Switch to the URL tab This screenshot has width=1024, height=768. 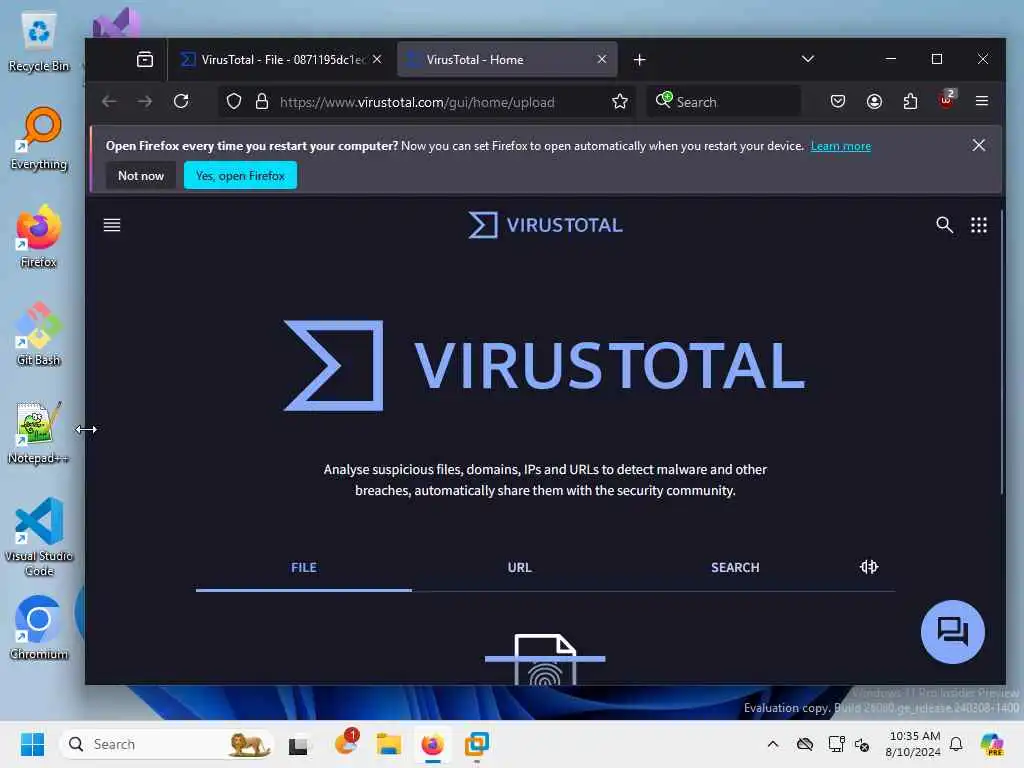click(x=520, y=568)
